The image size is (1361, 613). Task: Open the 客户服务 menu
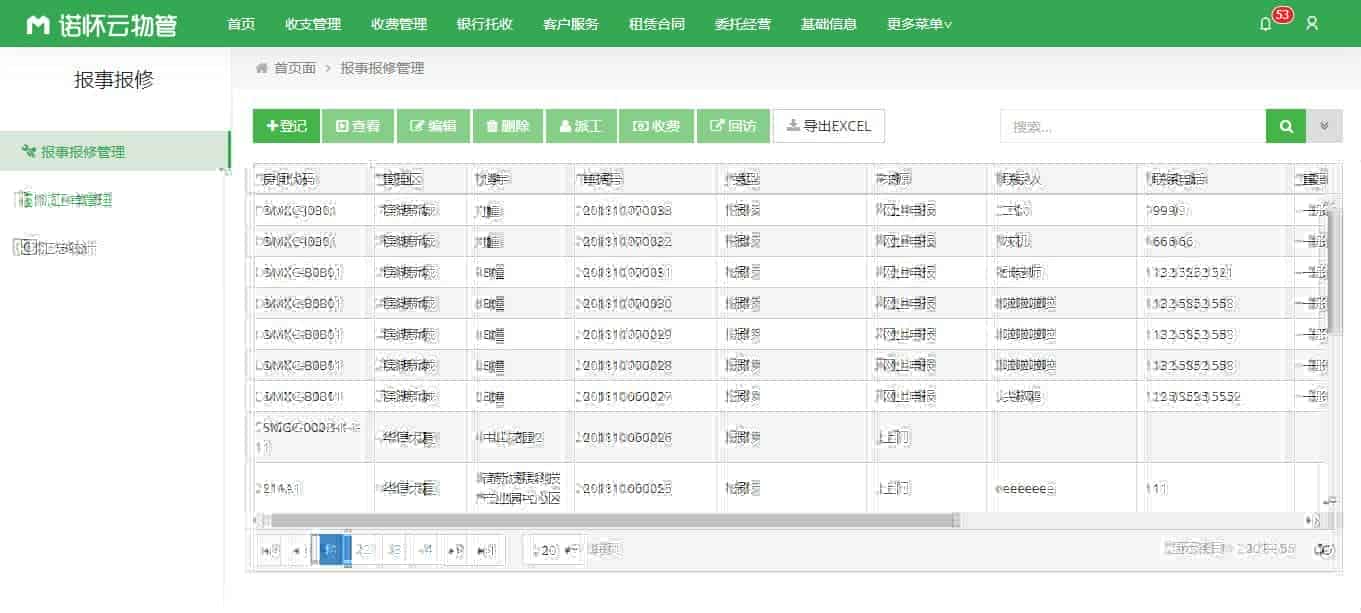point(571,24)
